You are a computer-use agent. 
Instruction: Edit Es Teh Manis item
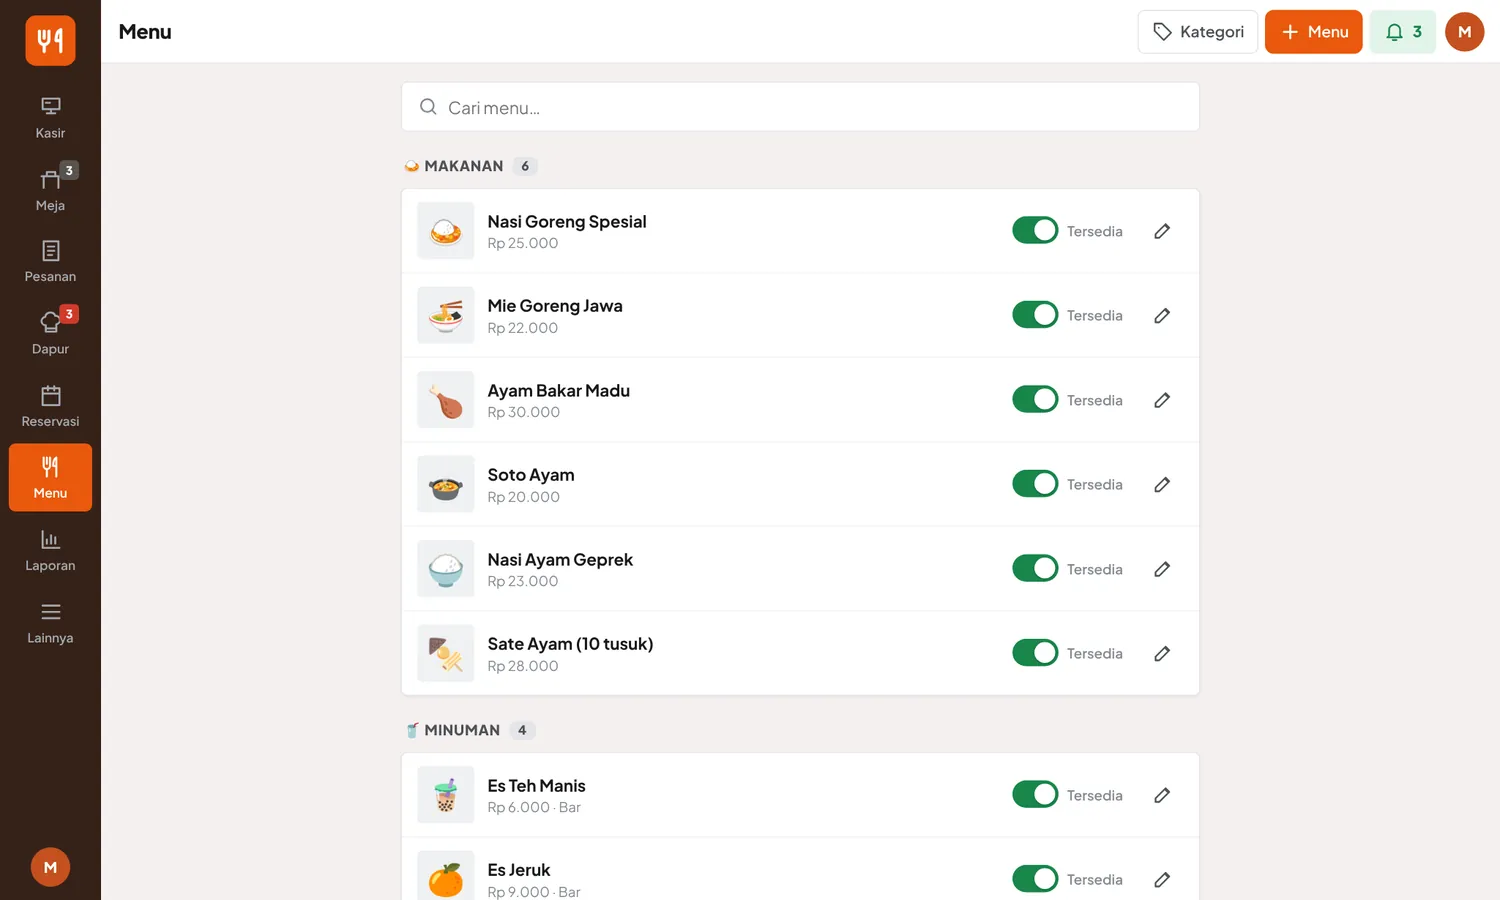click(x=1162, y=795)
